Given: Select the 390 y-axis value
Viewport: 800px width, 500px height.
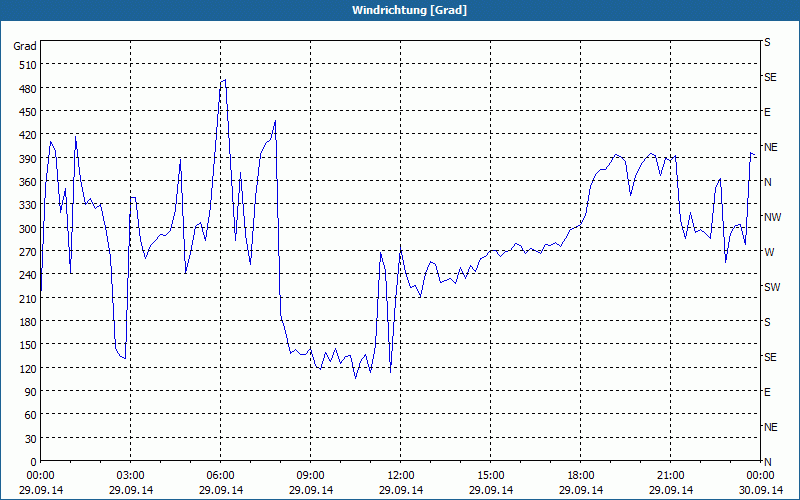Looking at the screenshot, I should click(x=28, y=159).
